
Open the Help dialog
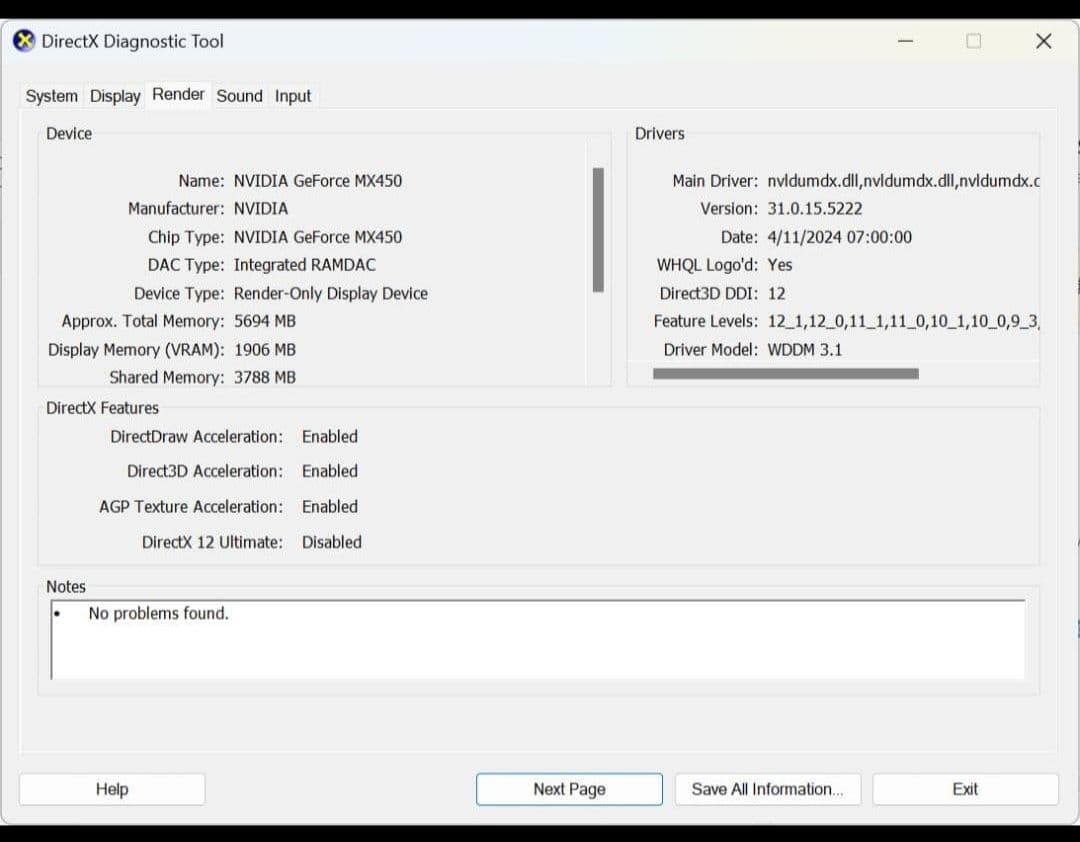[x=112, y=789]
